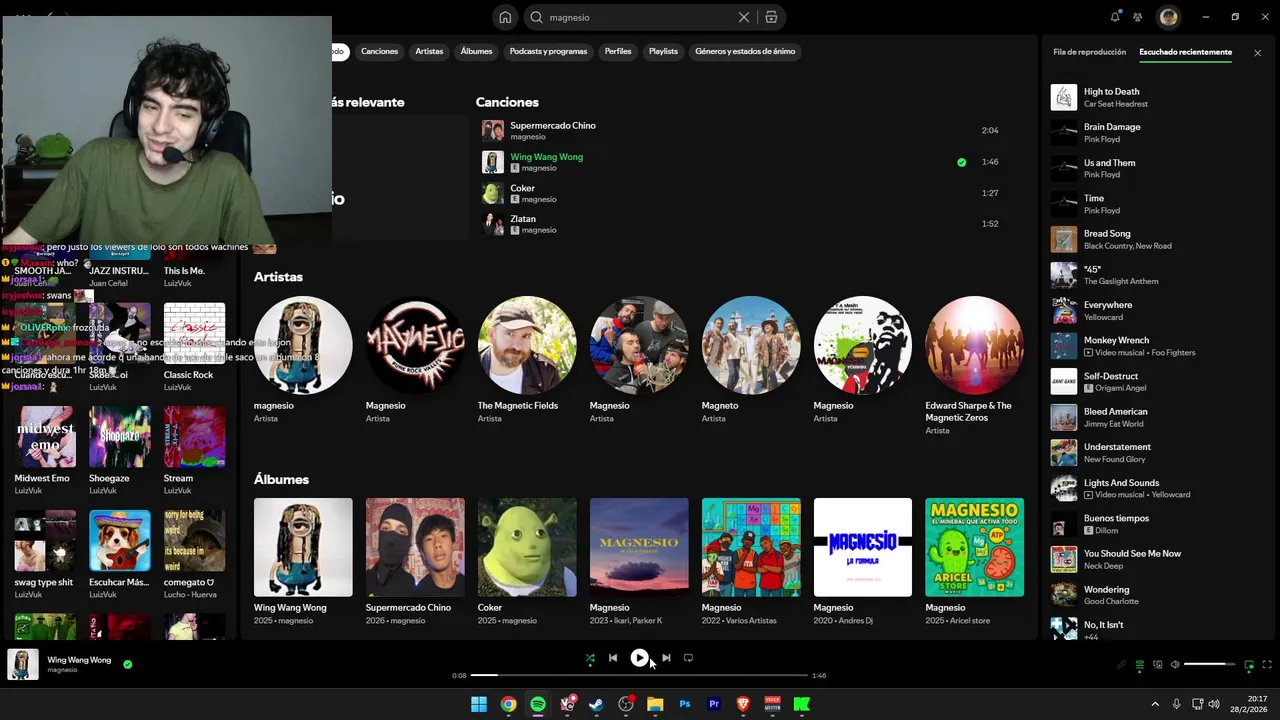The height and width of the screenshot is (720, 1280).
Task: Open Steam from the taskbar
Action: [x=596, y=704]
